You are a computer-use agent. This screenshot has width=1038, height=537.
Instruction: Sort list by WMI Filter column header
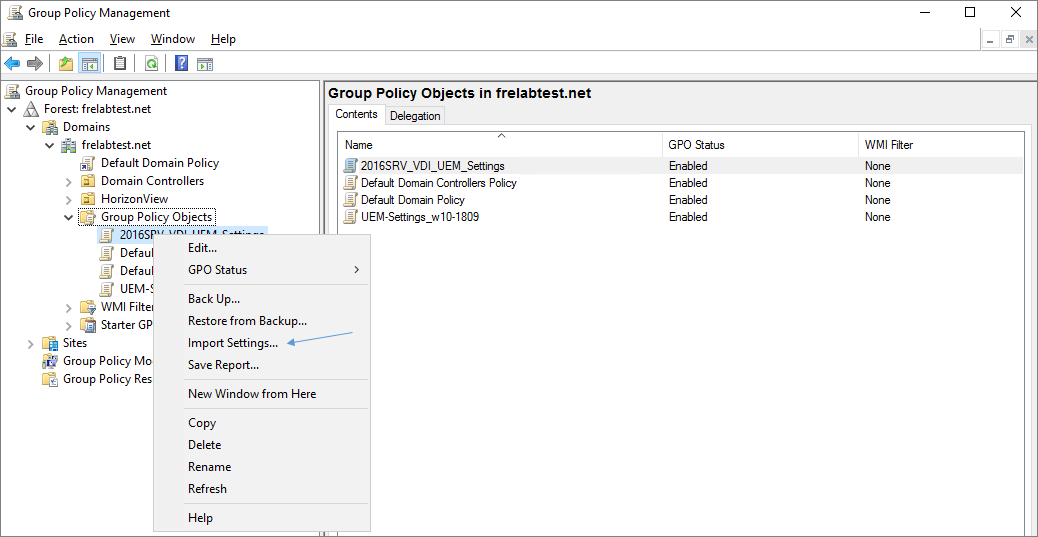click(888, 145)
